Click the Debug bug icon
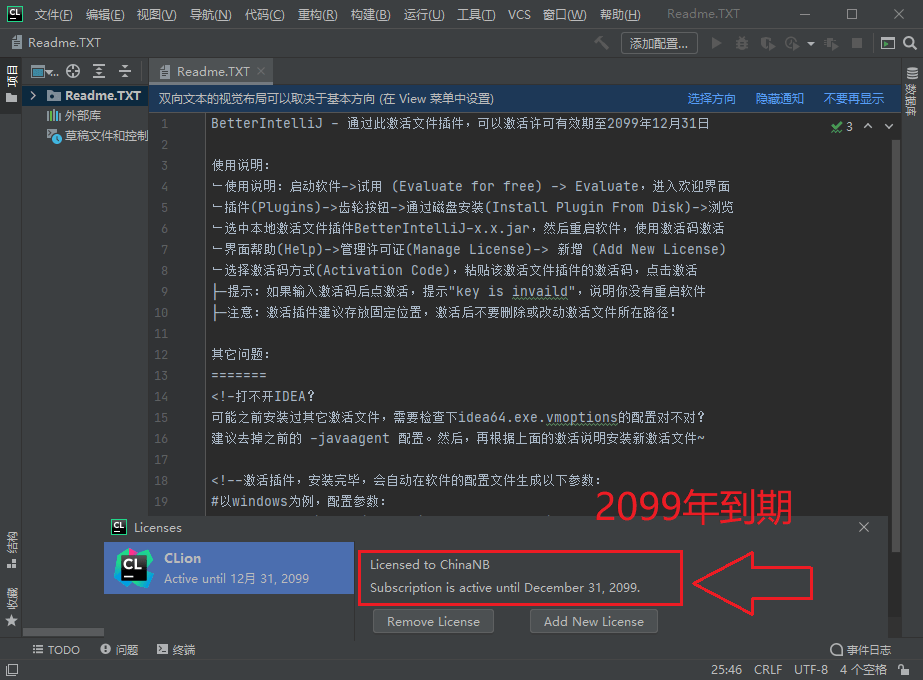 click(x=742, y=43)
